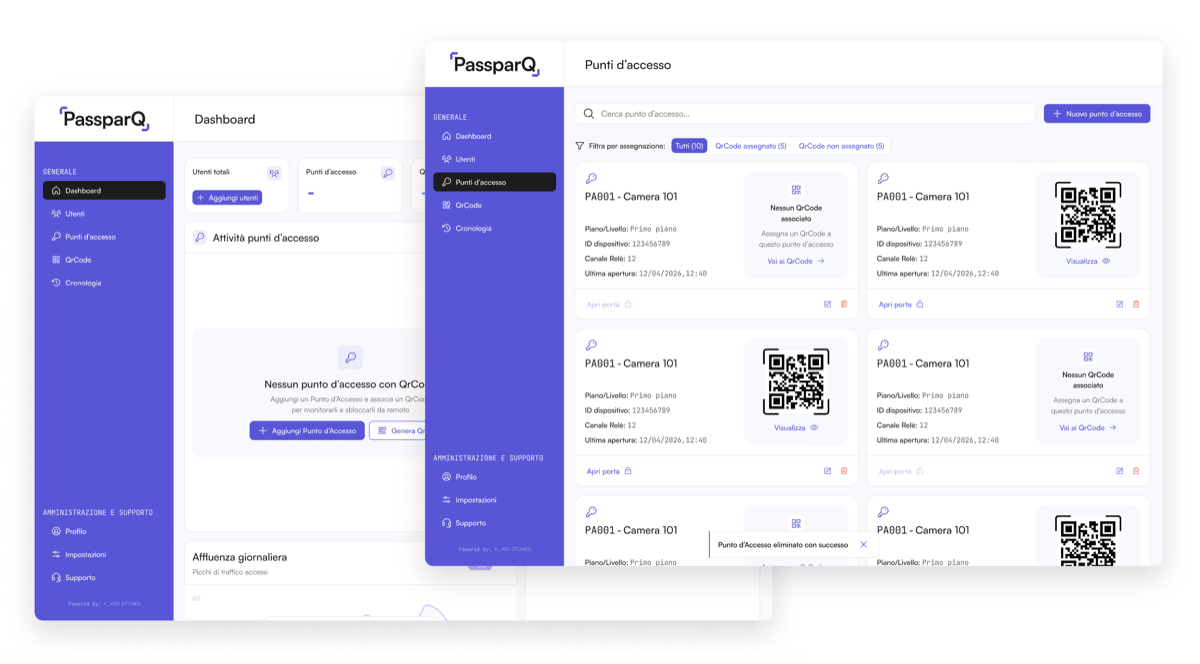Filter by 'QrCode non assegnato (5)'
This screenshot has width=1200, height=664.
(840, 146)
